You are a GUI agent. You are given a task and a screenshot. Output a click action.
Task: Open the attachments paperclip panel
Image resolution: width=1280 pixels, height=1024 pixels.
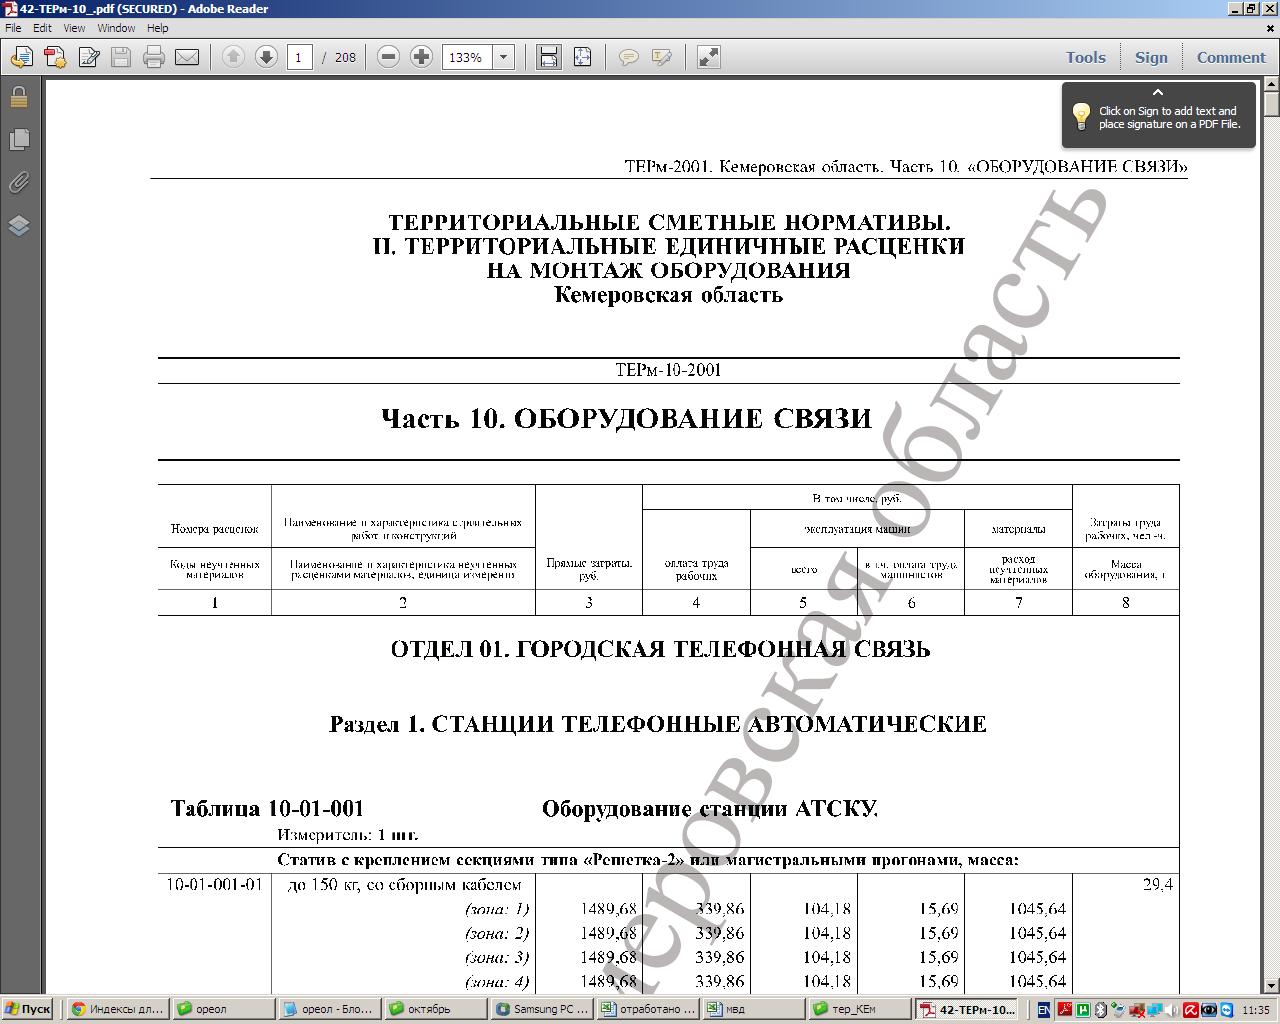click(19, 182)
